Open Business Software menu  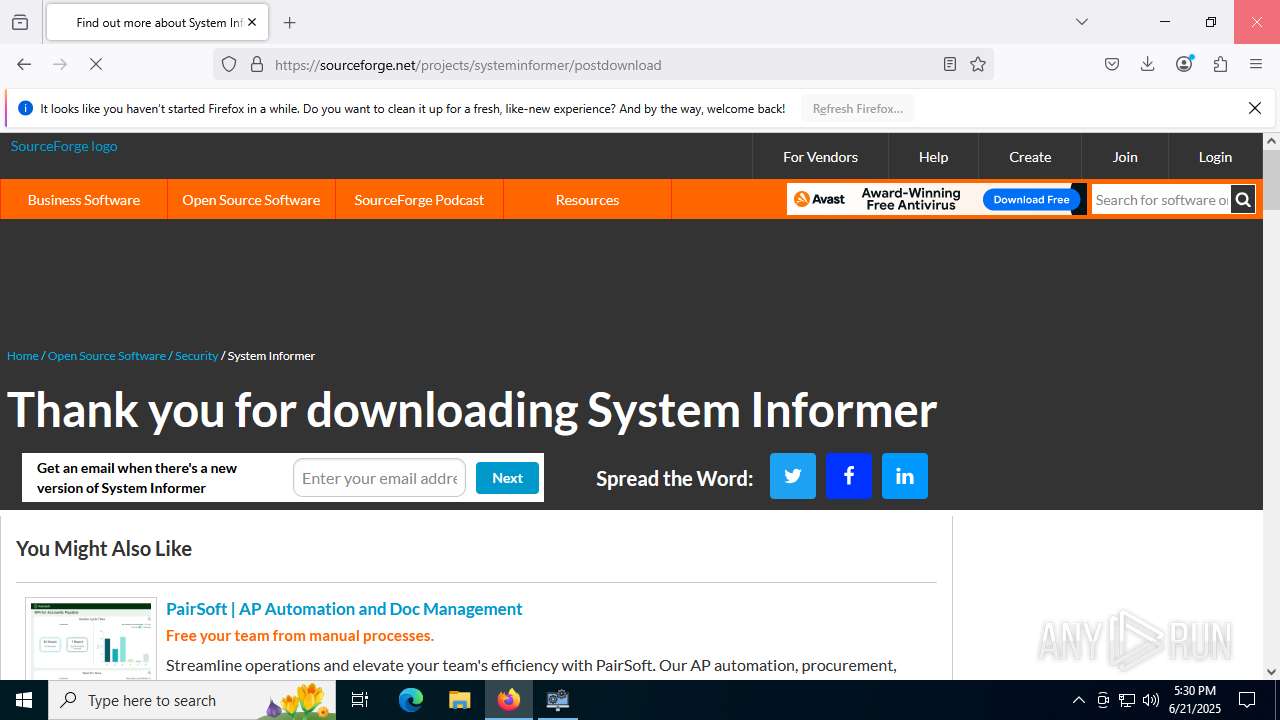pyautogui.click(x=84, y=200)
